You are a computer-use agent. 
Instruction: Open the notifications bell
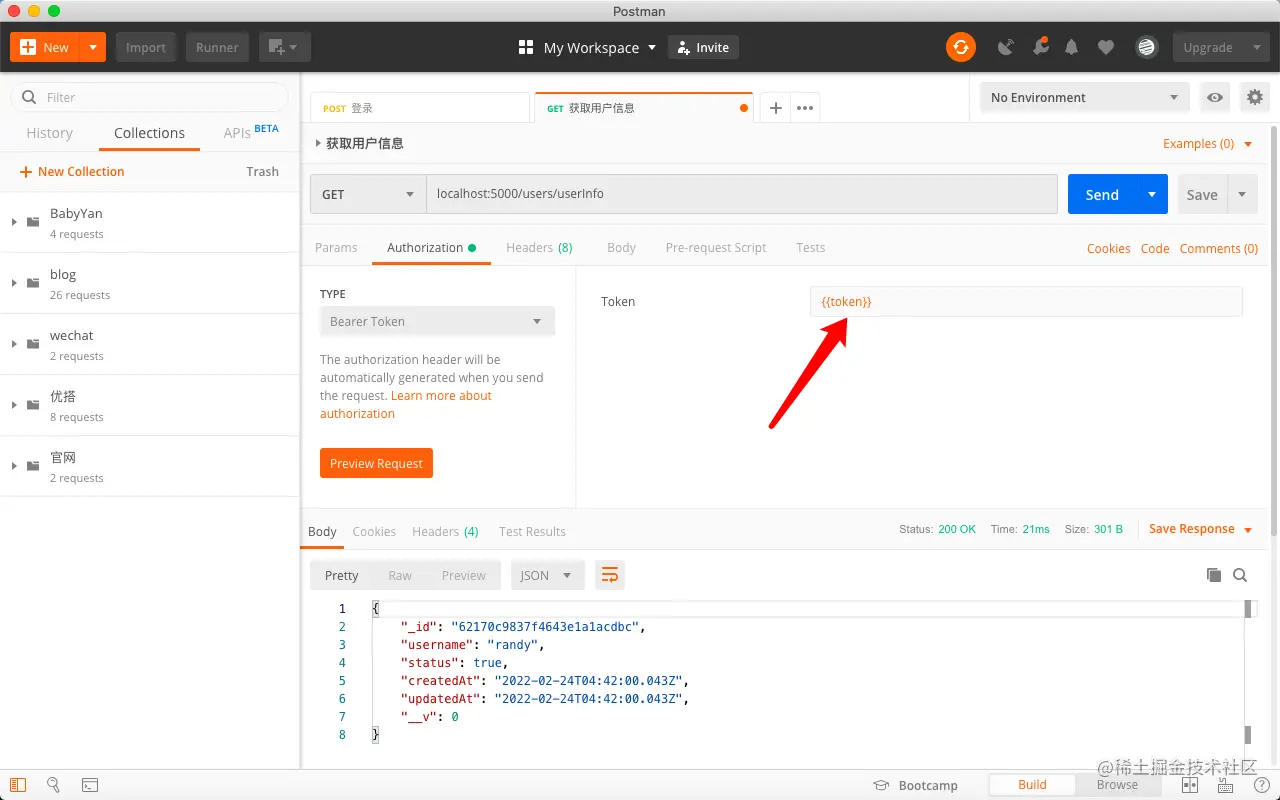(x=1072, y=47)
